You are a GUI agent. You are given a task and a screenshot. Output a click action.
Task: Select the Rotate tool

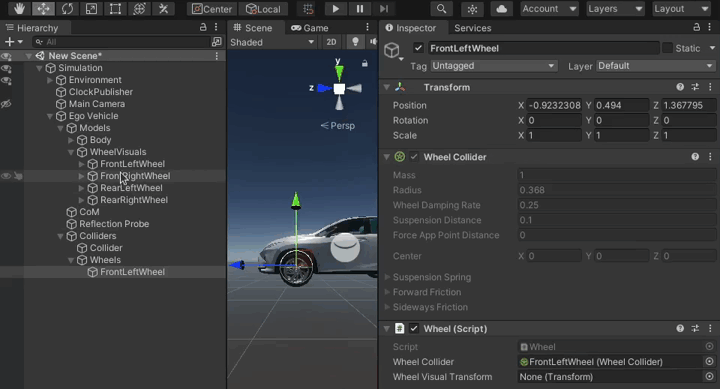pyautogui.click(x=67, y=9)
